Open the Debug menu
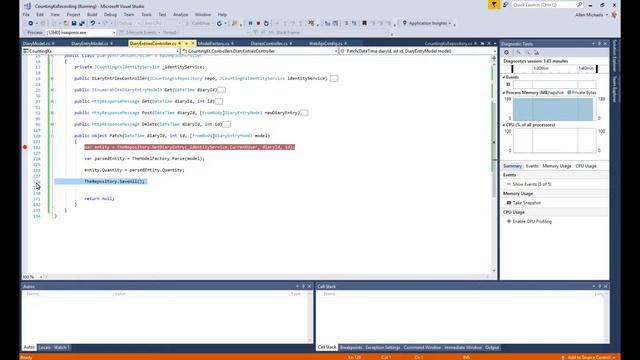Screen dimensions: 640x360 coord(110,14)
